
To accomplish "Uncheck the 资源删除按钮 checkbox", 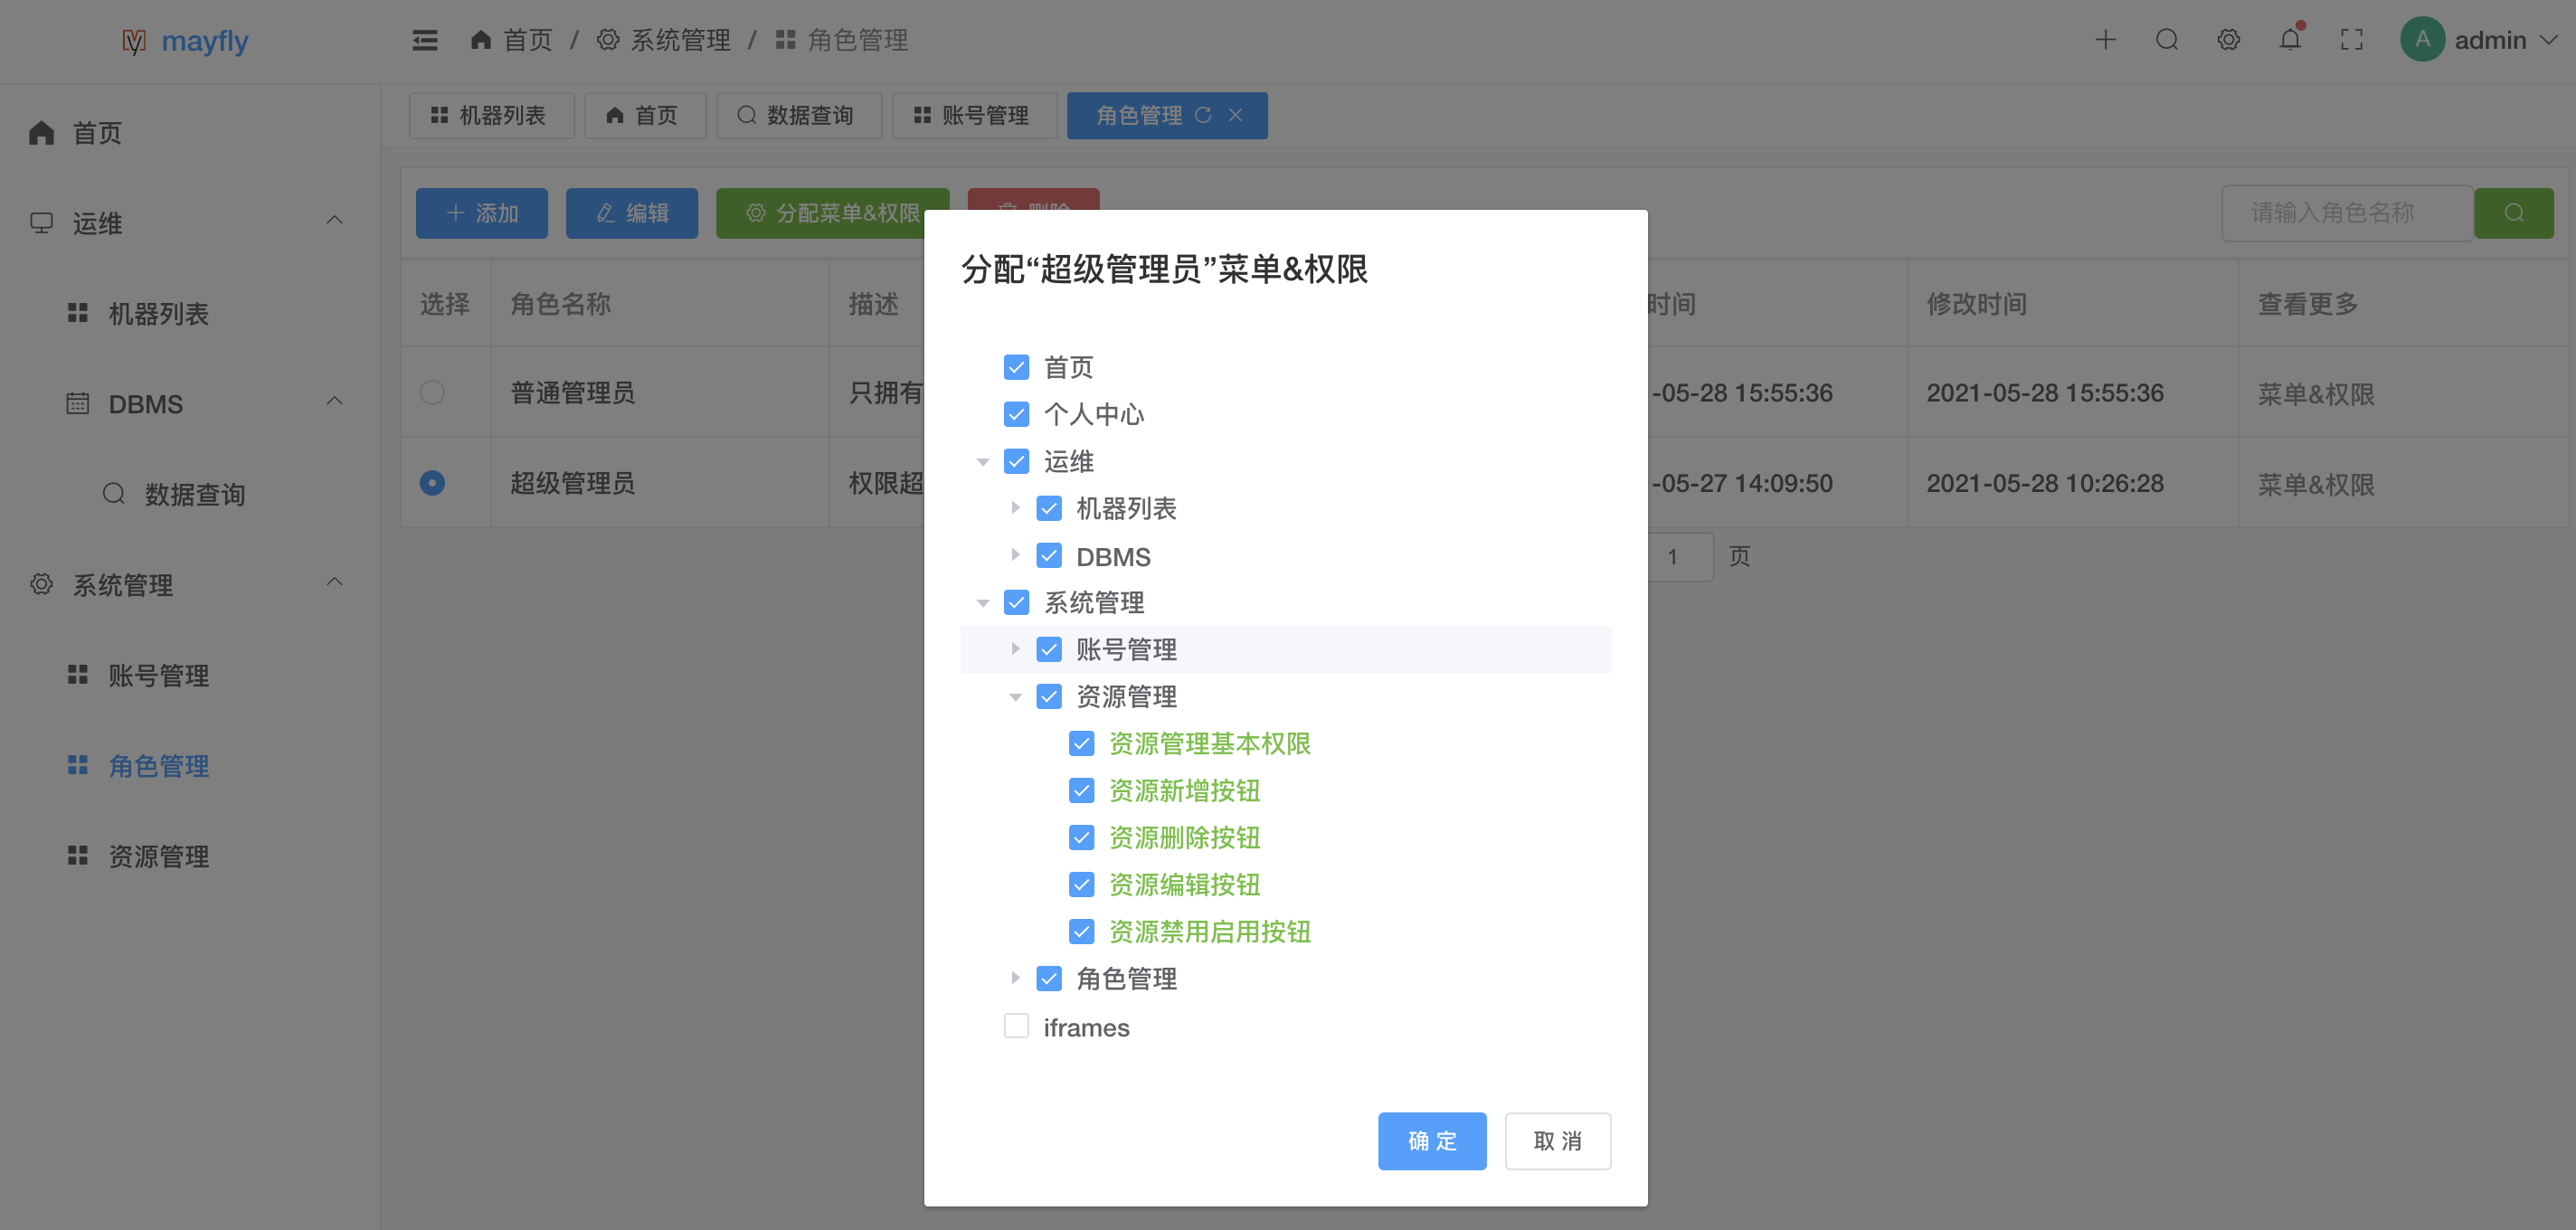I will click(1081, 837).
